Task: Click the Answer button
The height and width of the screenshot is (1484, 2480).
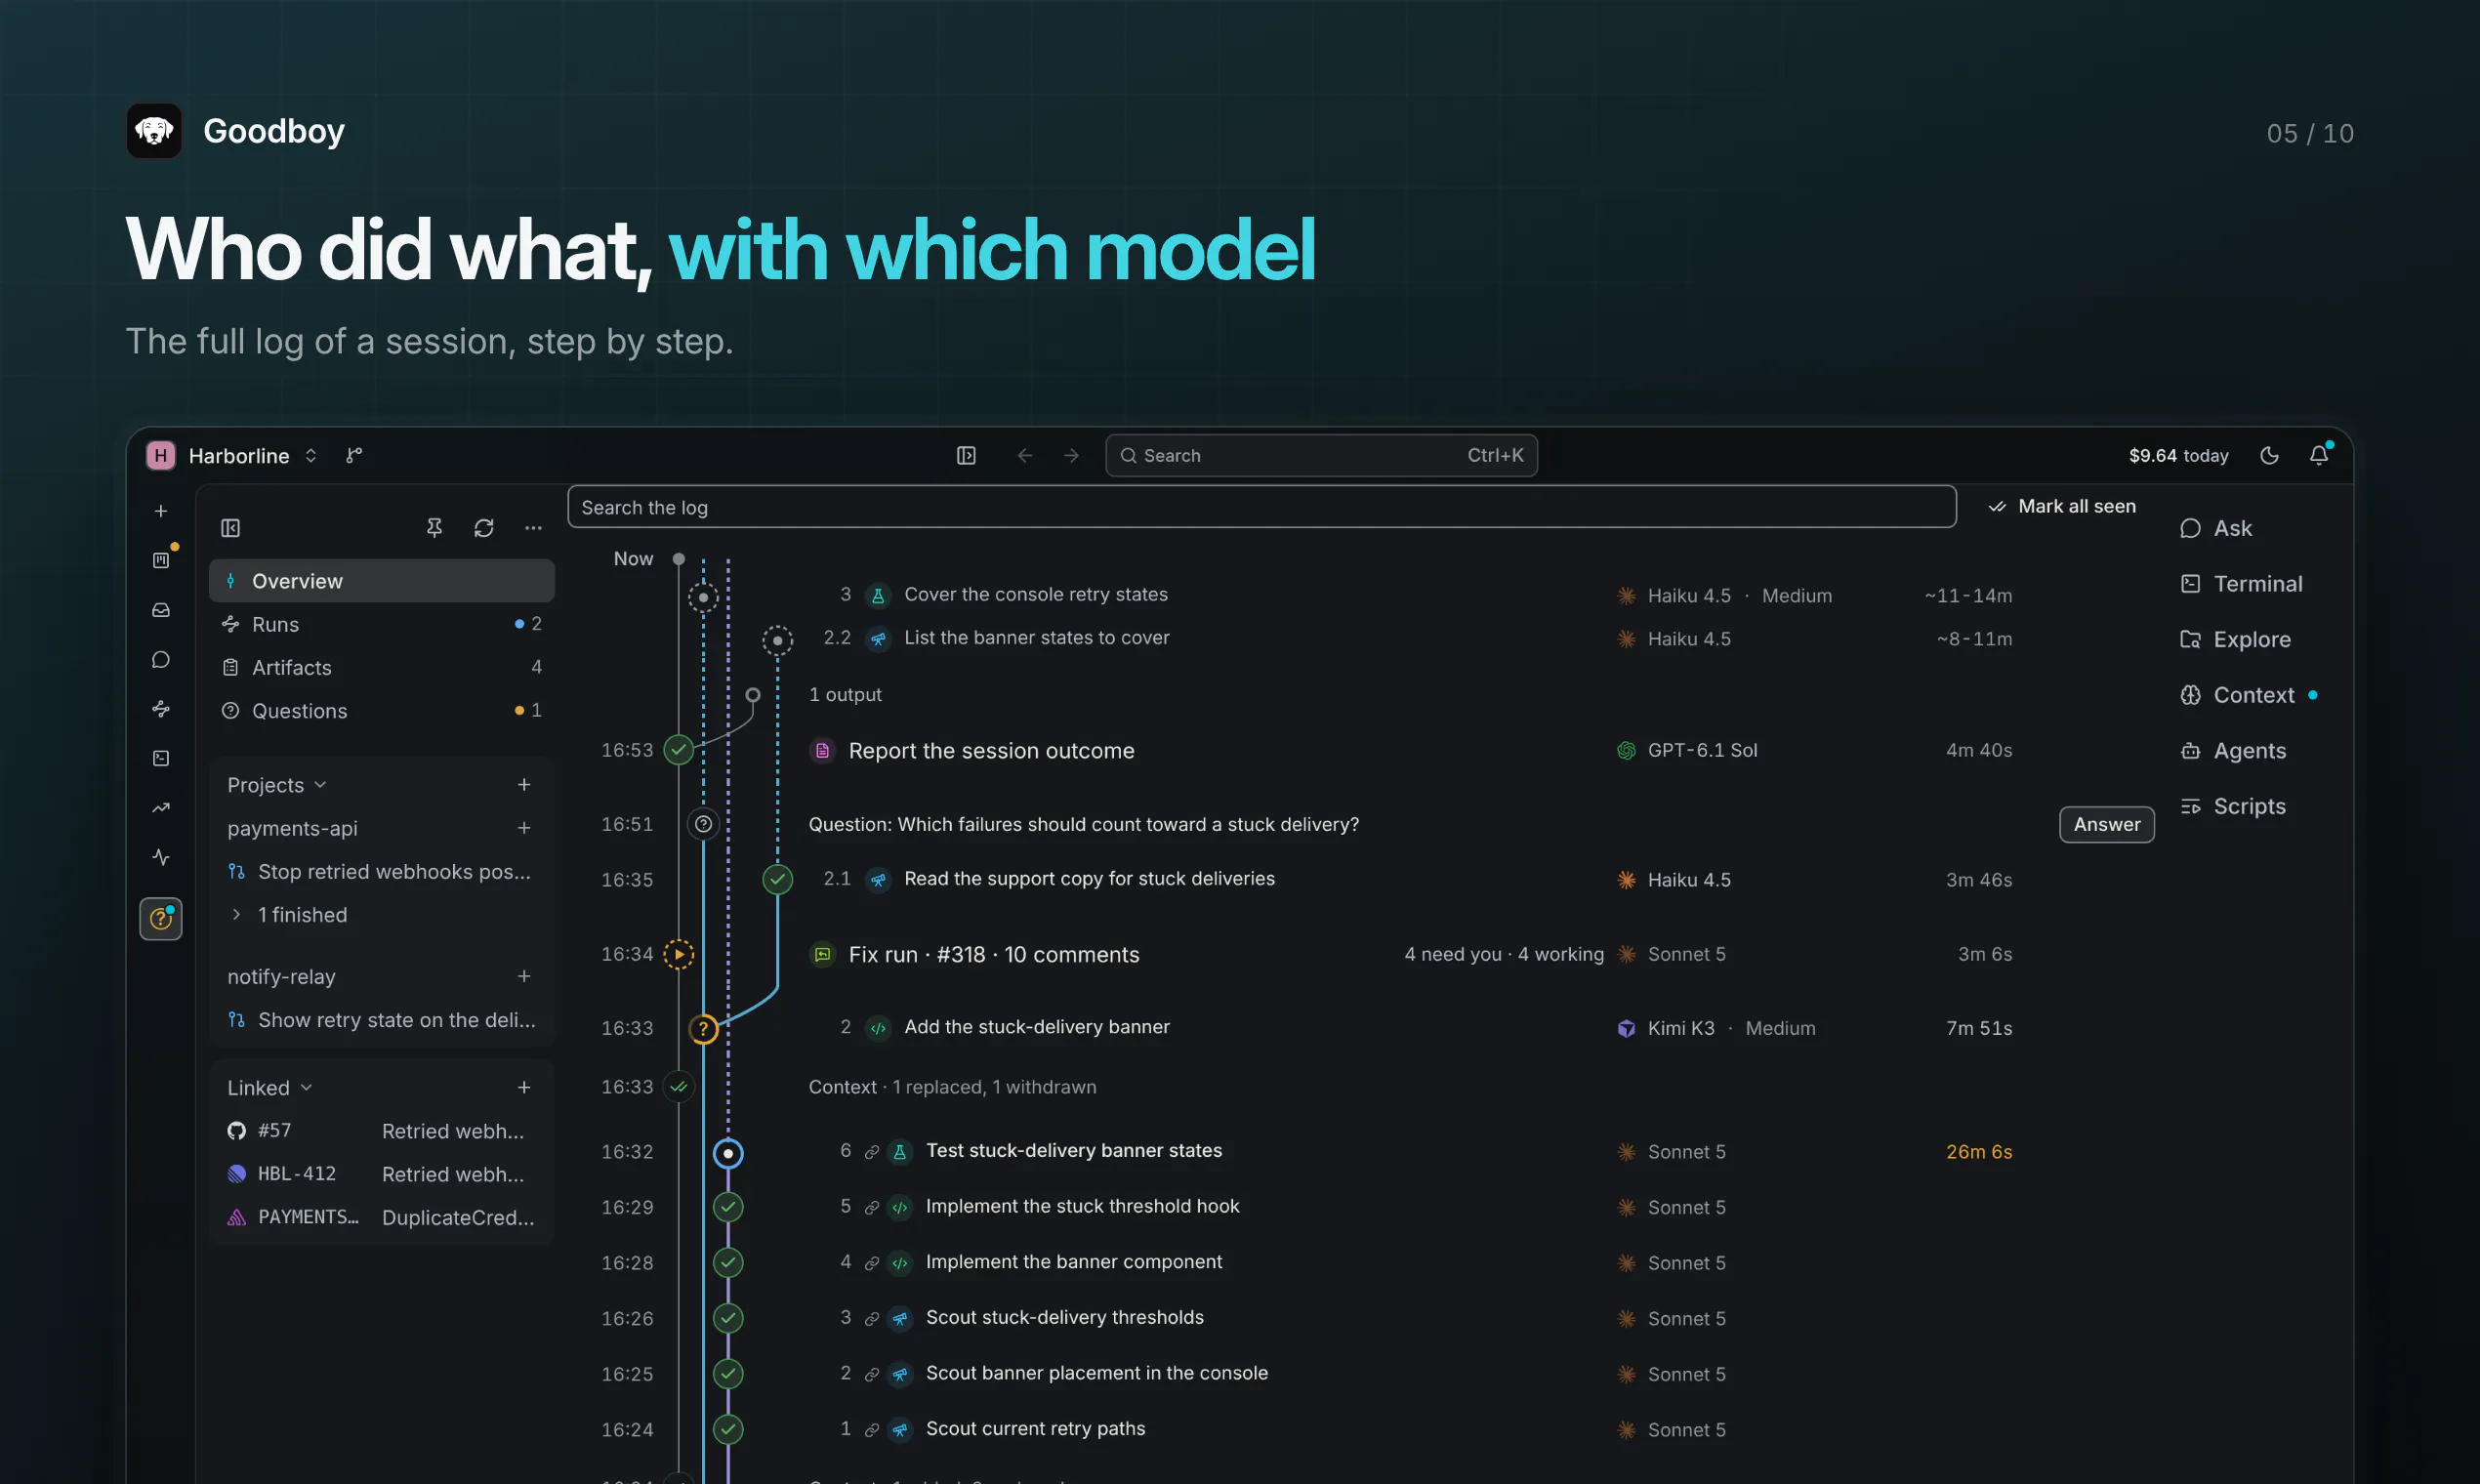Action: coord(2107,824)
